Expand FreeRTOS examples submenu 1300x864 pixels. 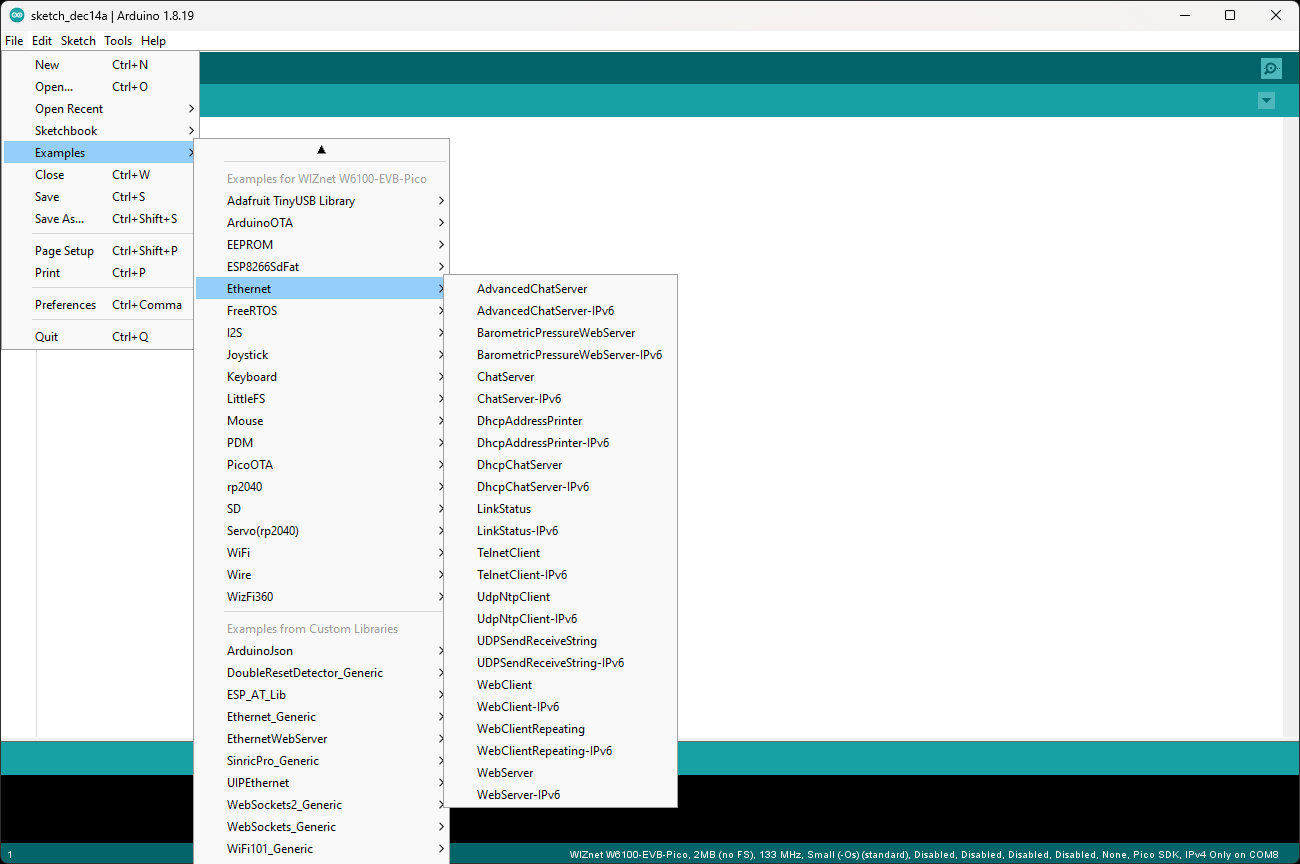(322, 311)
